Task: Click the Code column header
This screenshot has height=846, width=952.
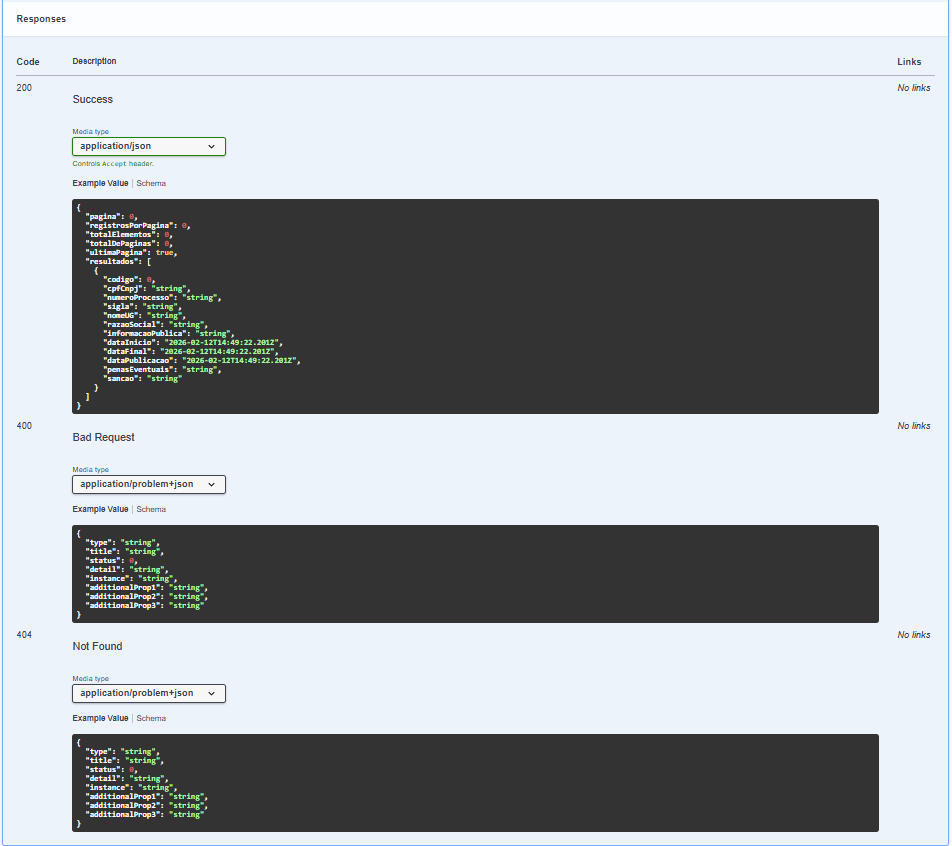Action: point(28,62)
